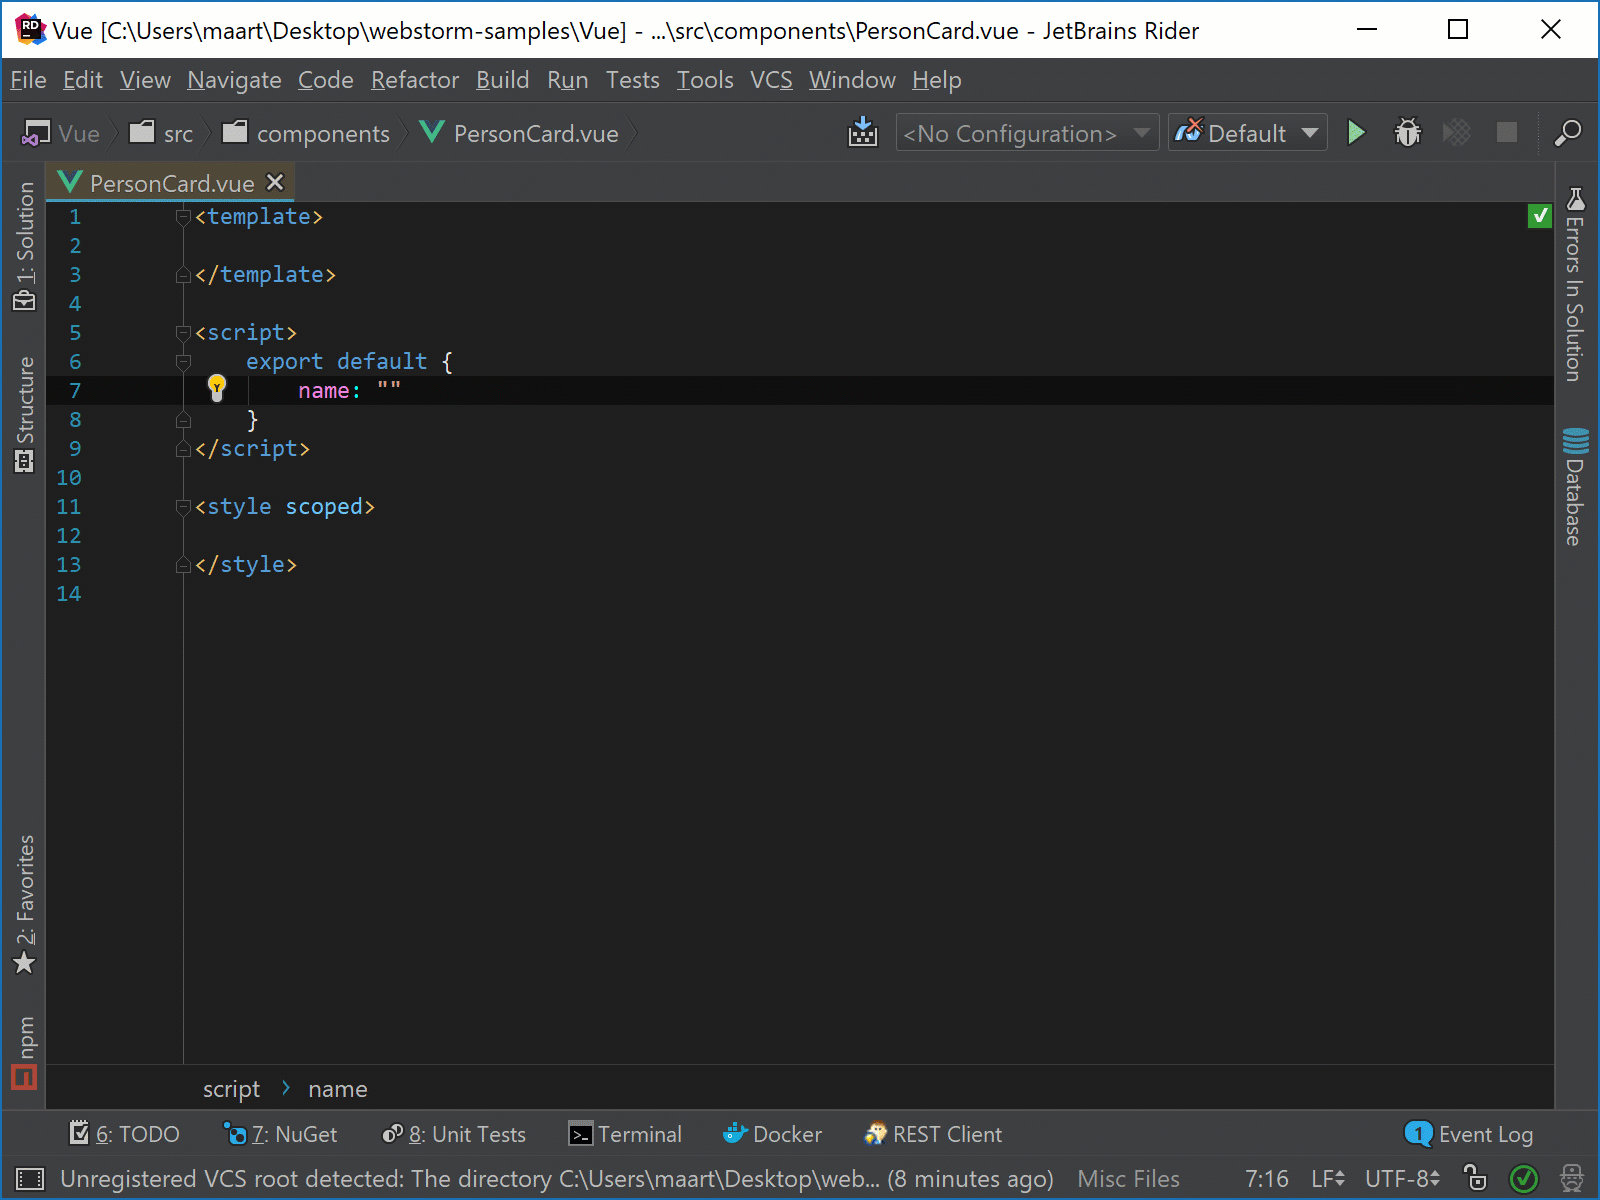Click the green analysis checkmark indicator
Screen dimensions: 1600x1200
[x=1539, y=215]
